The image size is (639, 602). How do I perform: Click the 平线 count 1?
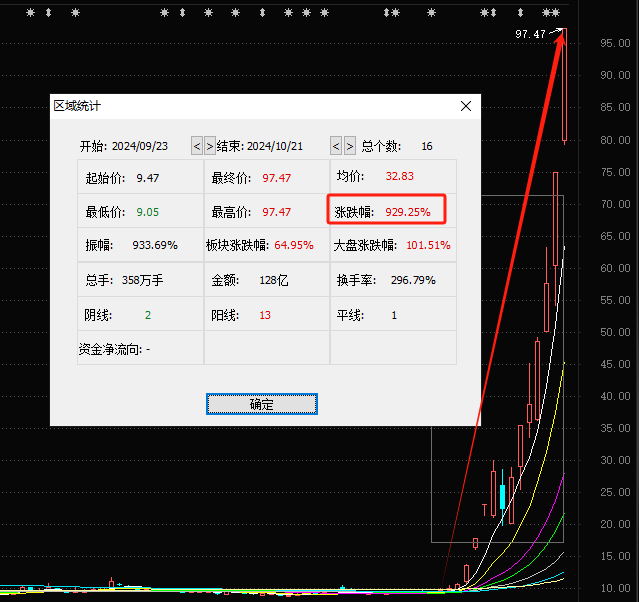(x=394, y=315)
